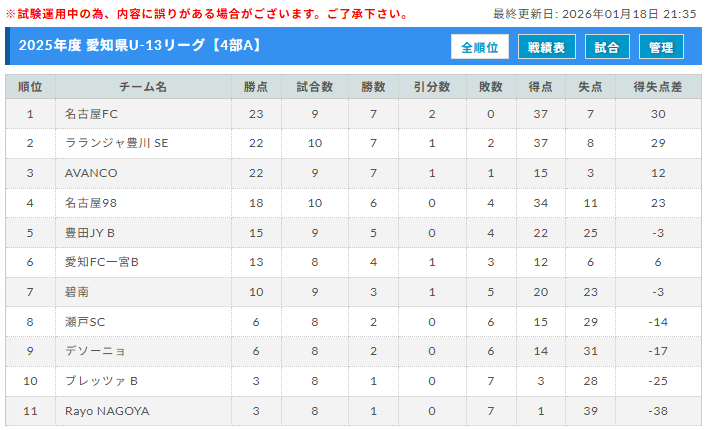709x430 pixels.
Task: Click the 名古屋FC team name
Action: (91, 114)
